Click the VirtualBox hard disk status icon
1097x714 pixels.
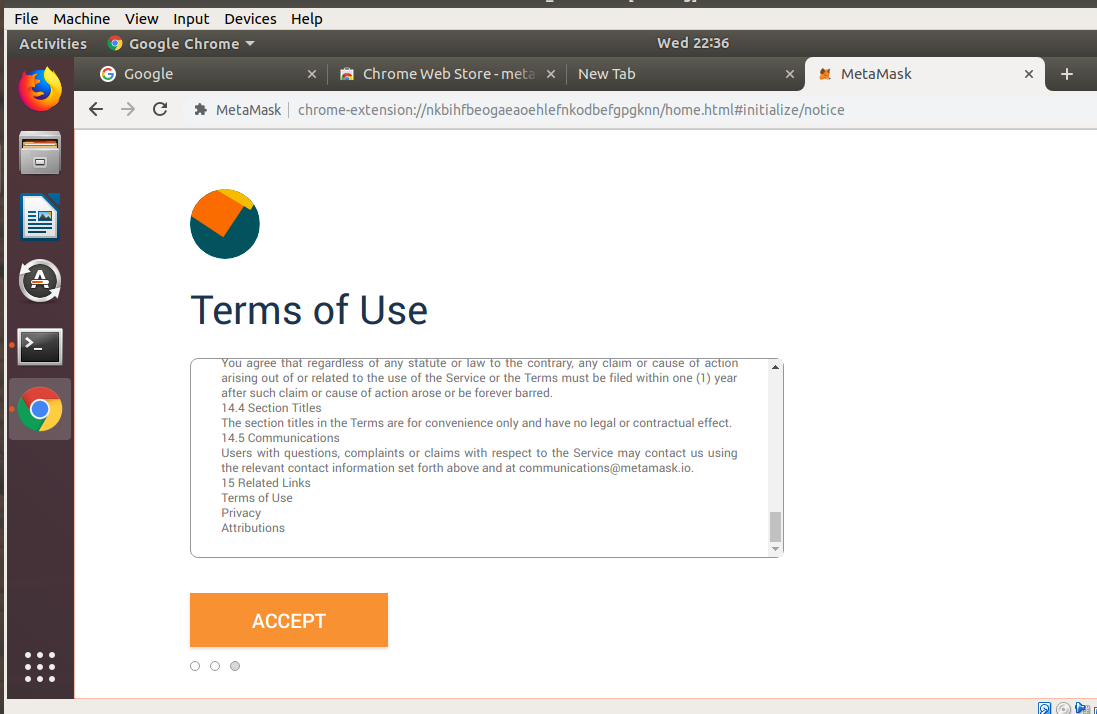pyautogui.click(x=1044, y=708)
